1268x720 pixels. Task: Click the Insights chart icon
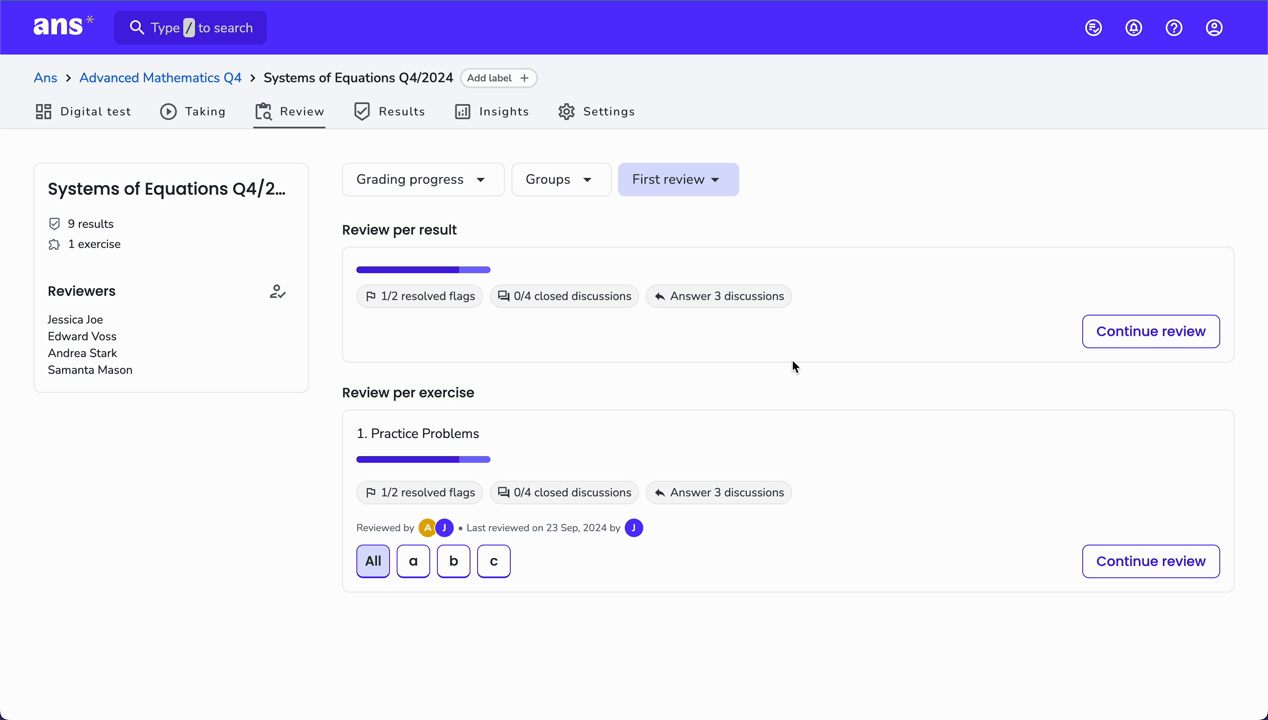[x=462, y=112]
